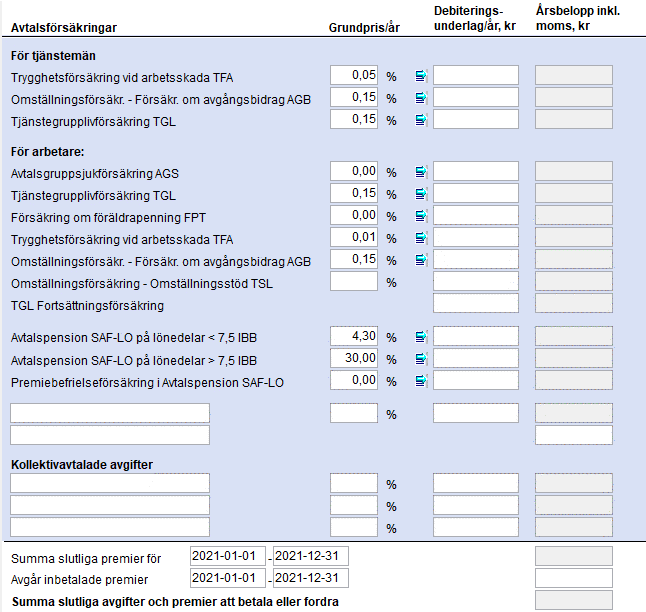
Task: Click Debiteringsunderlag field for tjänstemän TGL
Action: (x=476, y=119)
